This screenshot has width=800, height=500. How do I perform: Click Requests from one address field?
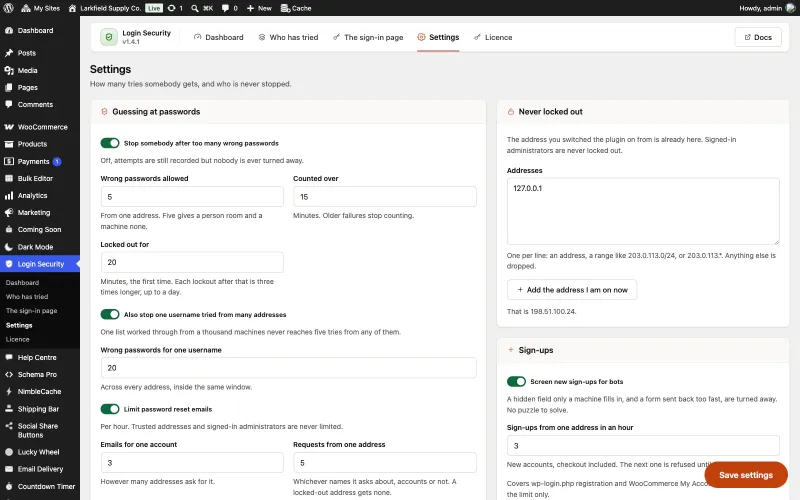point(385,463)
